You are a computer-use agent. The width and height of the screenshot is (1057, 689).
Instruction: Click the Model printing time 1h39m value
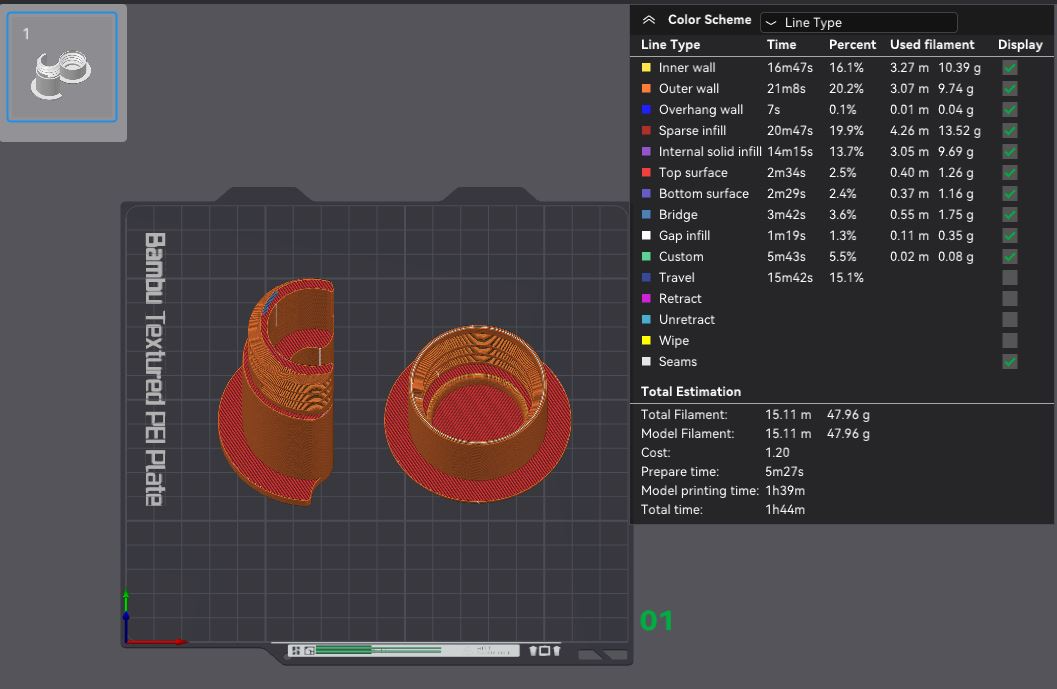[x=785, y=490]
